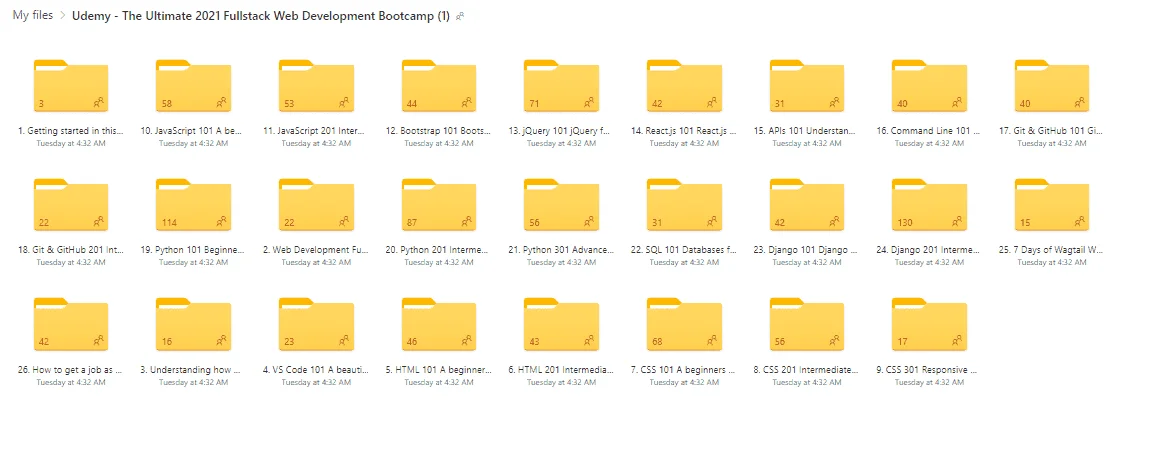Open the 6. HTML 201 folder icon

pos(562,324)
